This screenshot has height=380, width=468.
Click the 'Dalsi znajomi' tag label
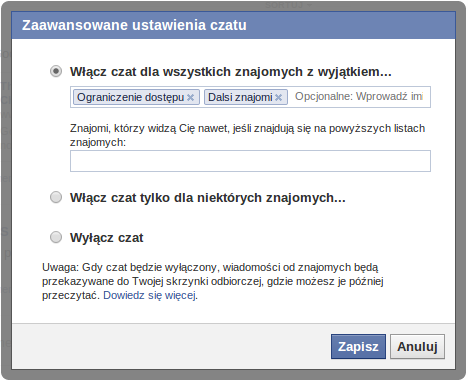240,97
